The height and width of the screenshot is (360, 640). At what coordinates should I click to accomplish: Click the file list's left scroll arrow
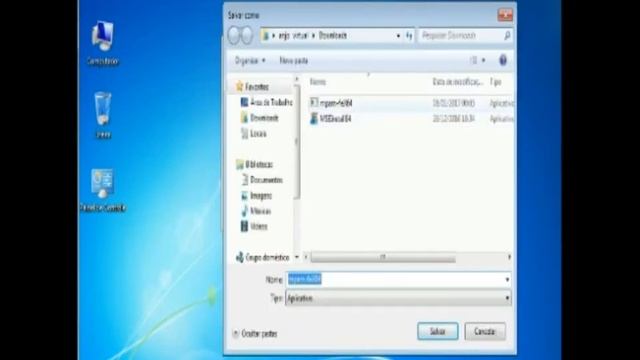[306, 257]
